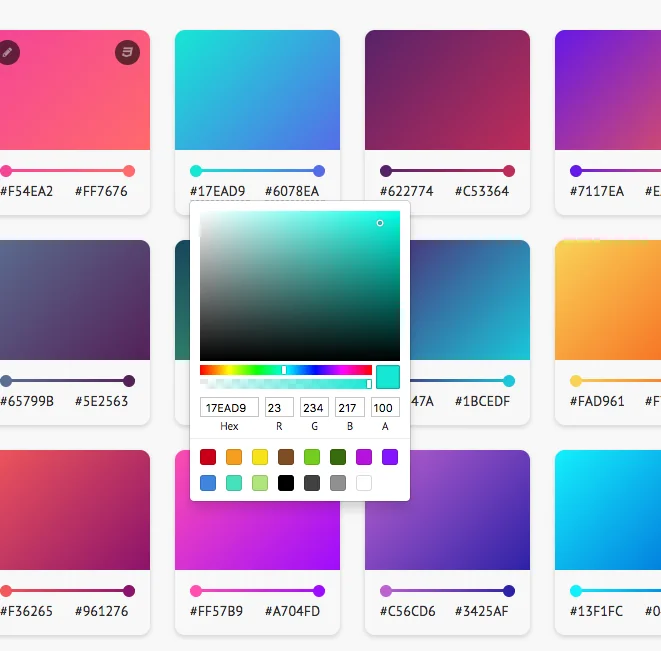Select the orange preset color swatch
661x651 pixels.
pos(234,457)
